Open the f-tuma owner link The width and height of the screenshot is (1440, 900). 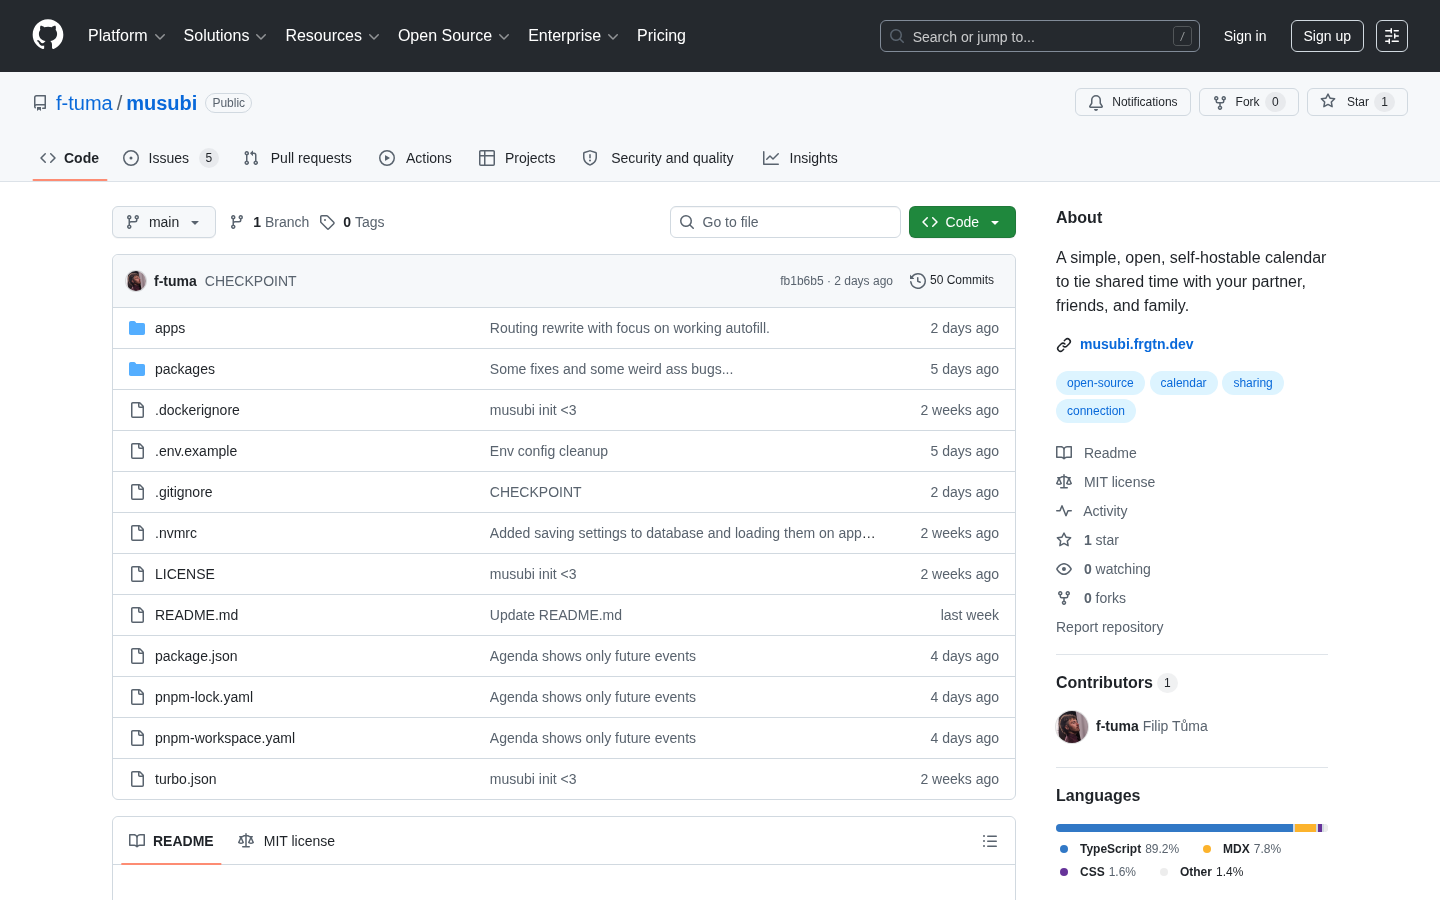pyautogui.click(x=84, y=103)
